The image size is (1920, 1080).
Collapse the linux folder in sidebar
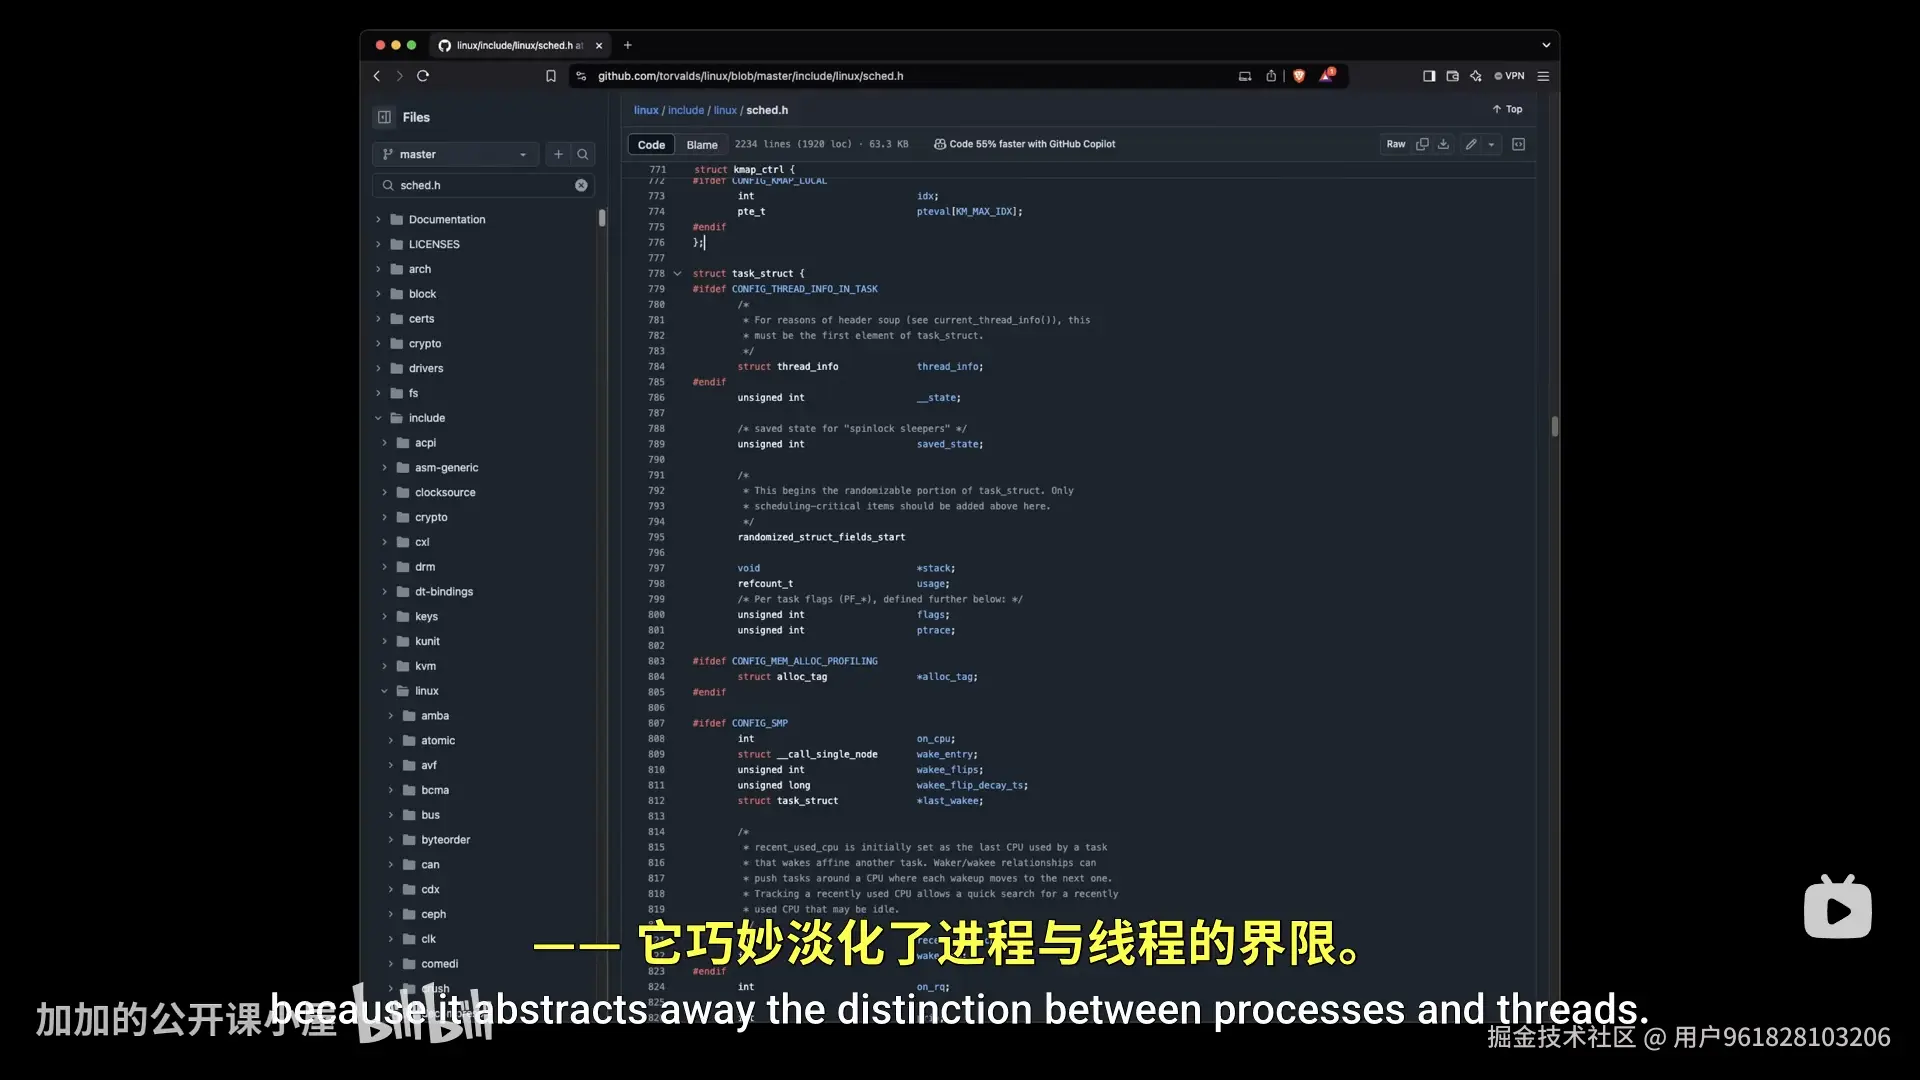[385, 690]
